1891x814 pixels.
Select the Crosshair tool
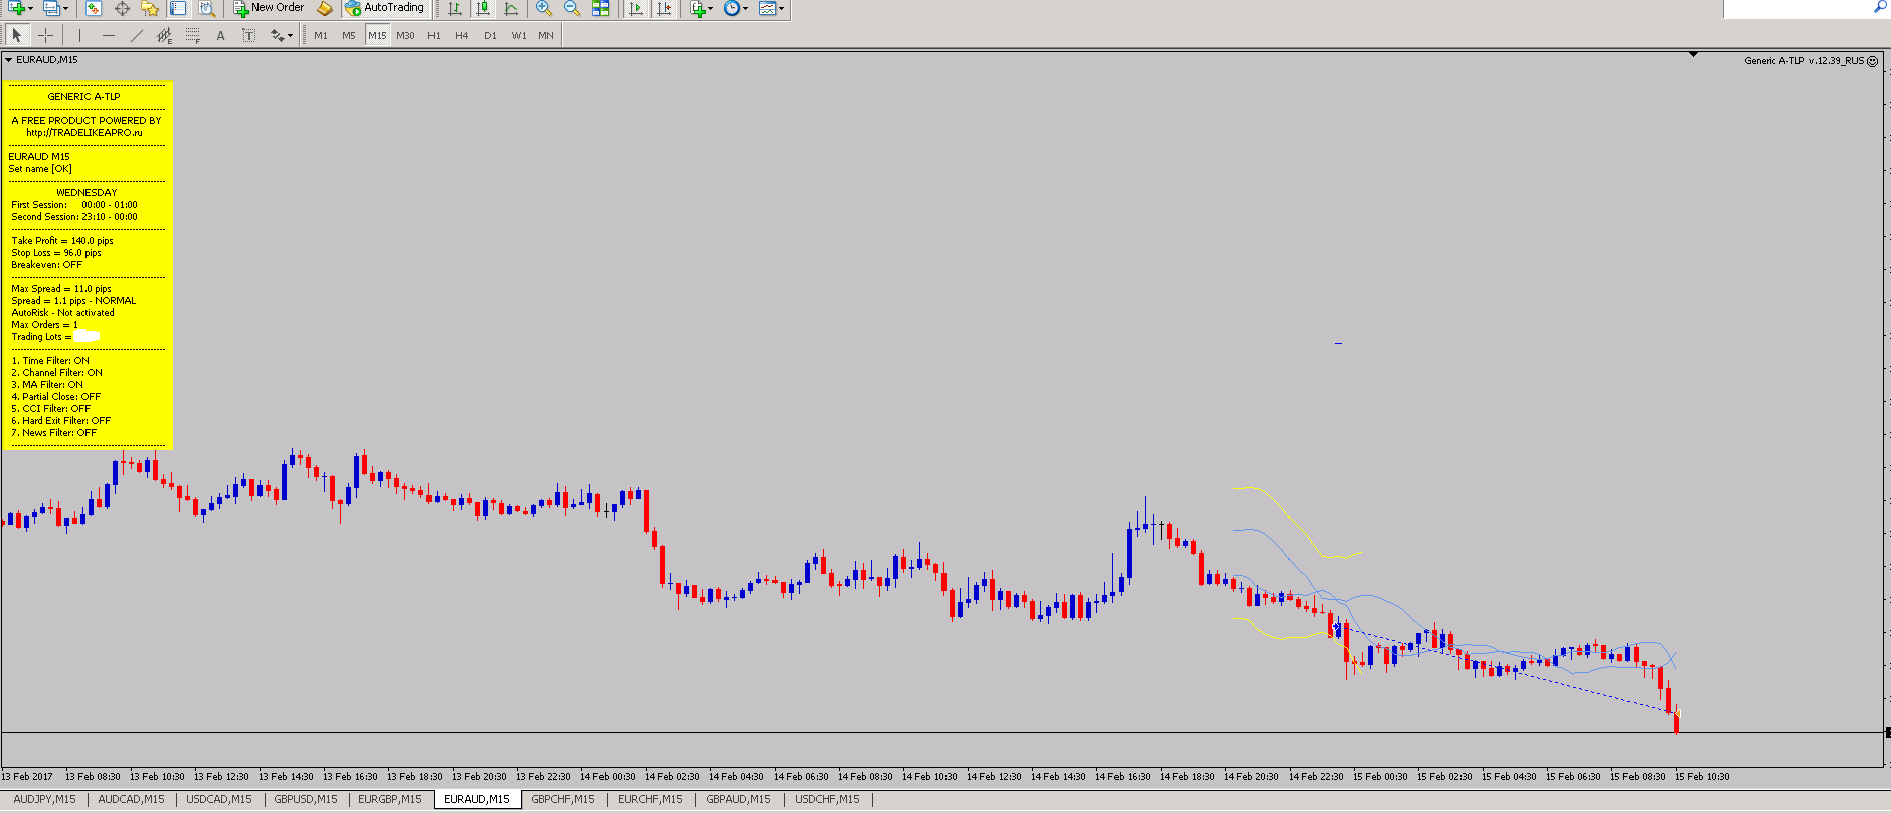(45, 35)
